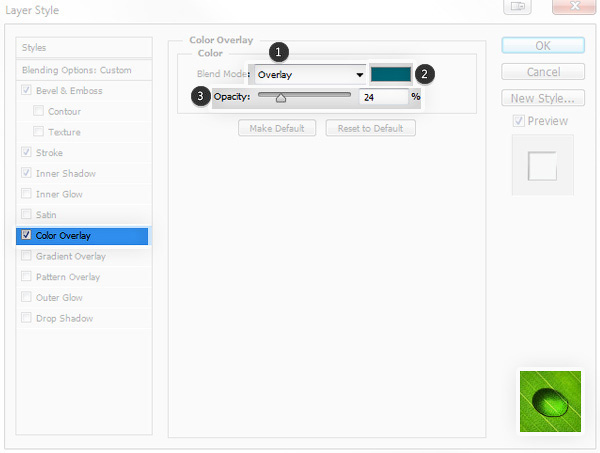Viewport: 600px width, 453px height.
Task: Select the Drop Shadow style label
Action: (x=64, y=318)
